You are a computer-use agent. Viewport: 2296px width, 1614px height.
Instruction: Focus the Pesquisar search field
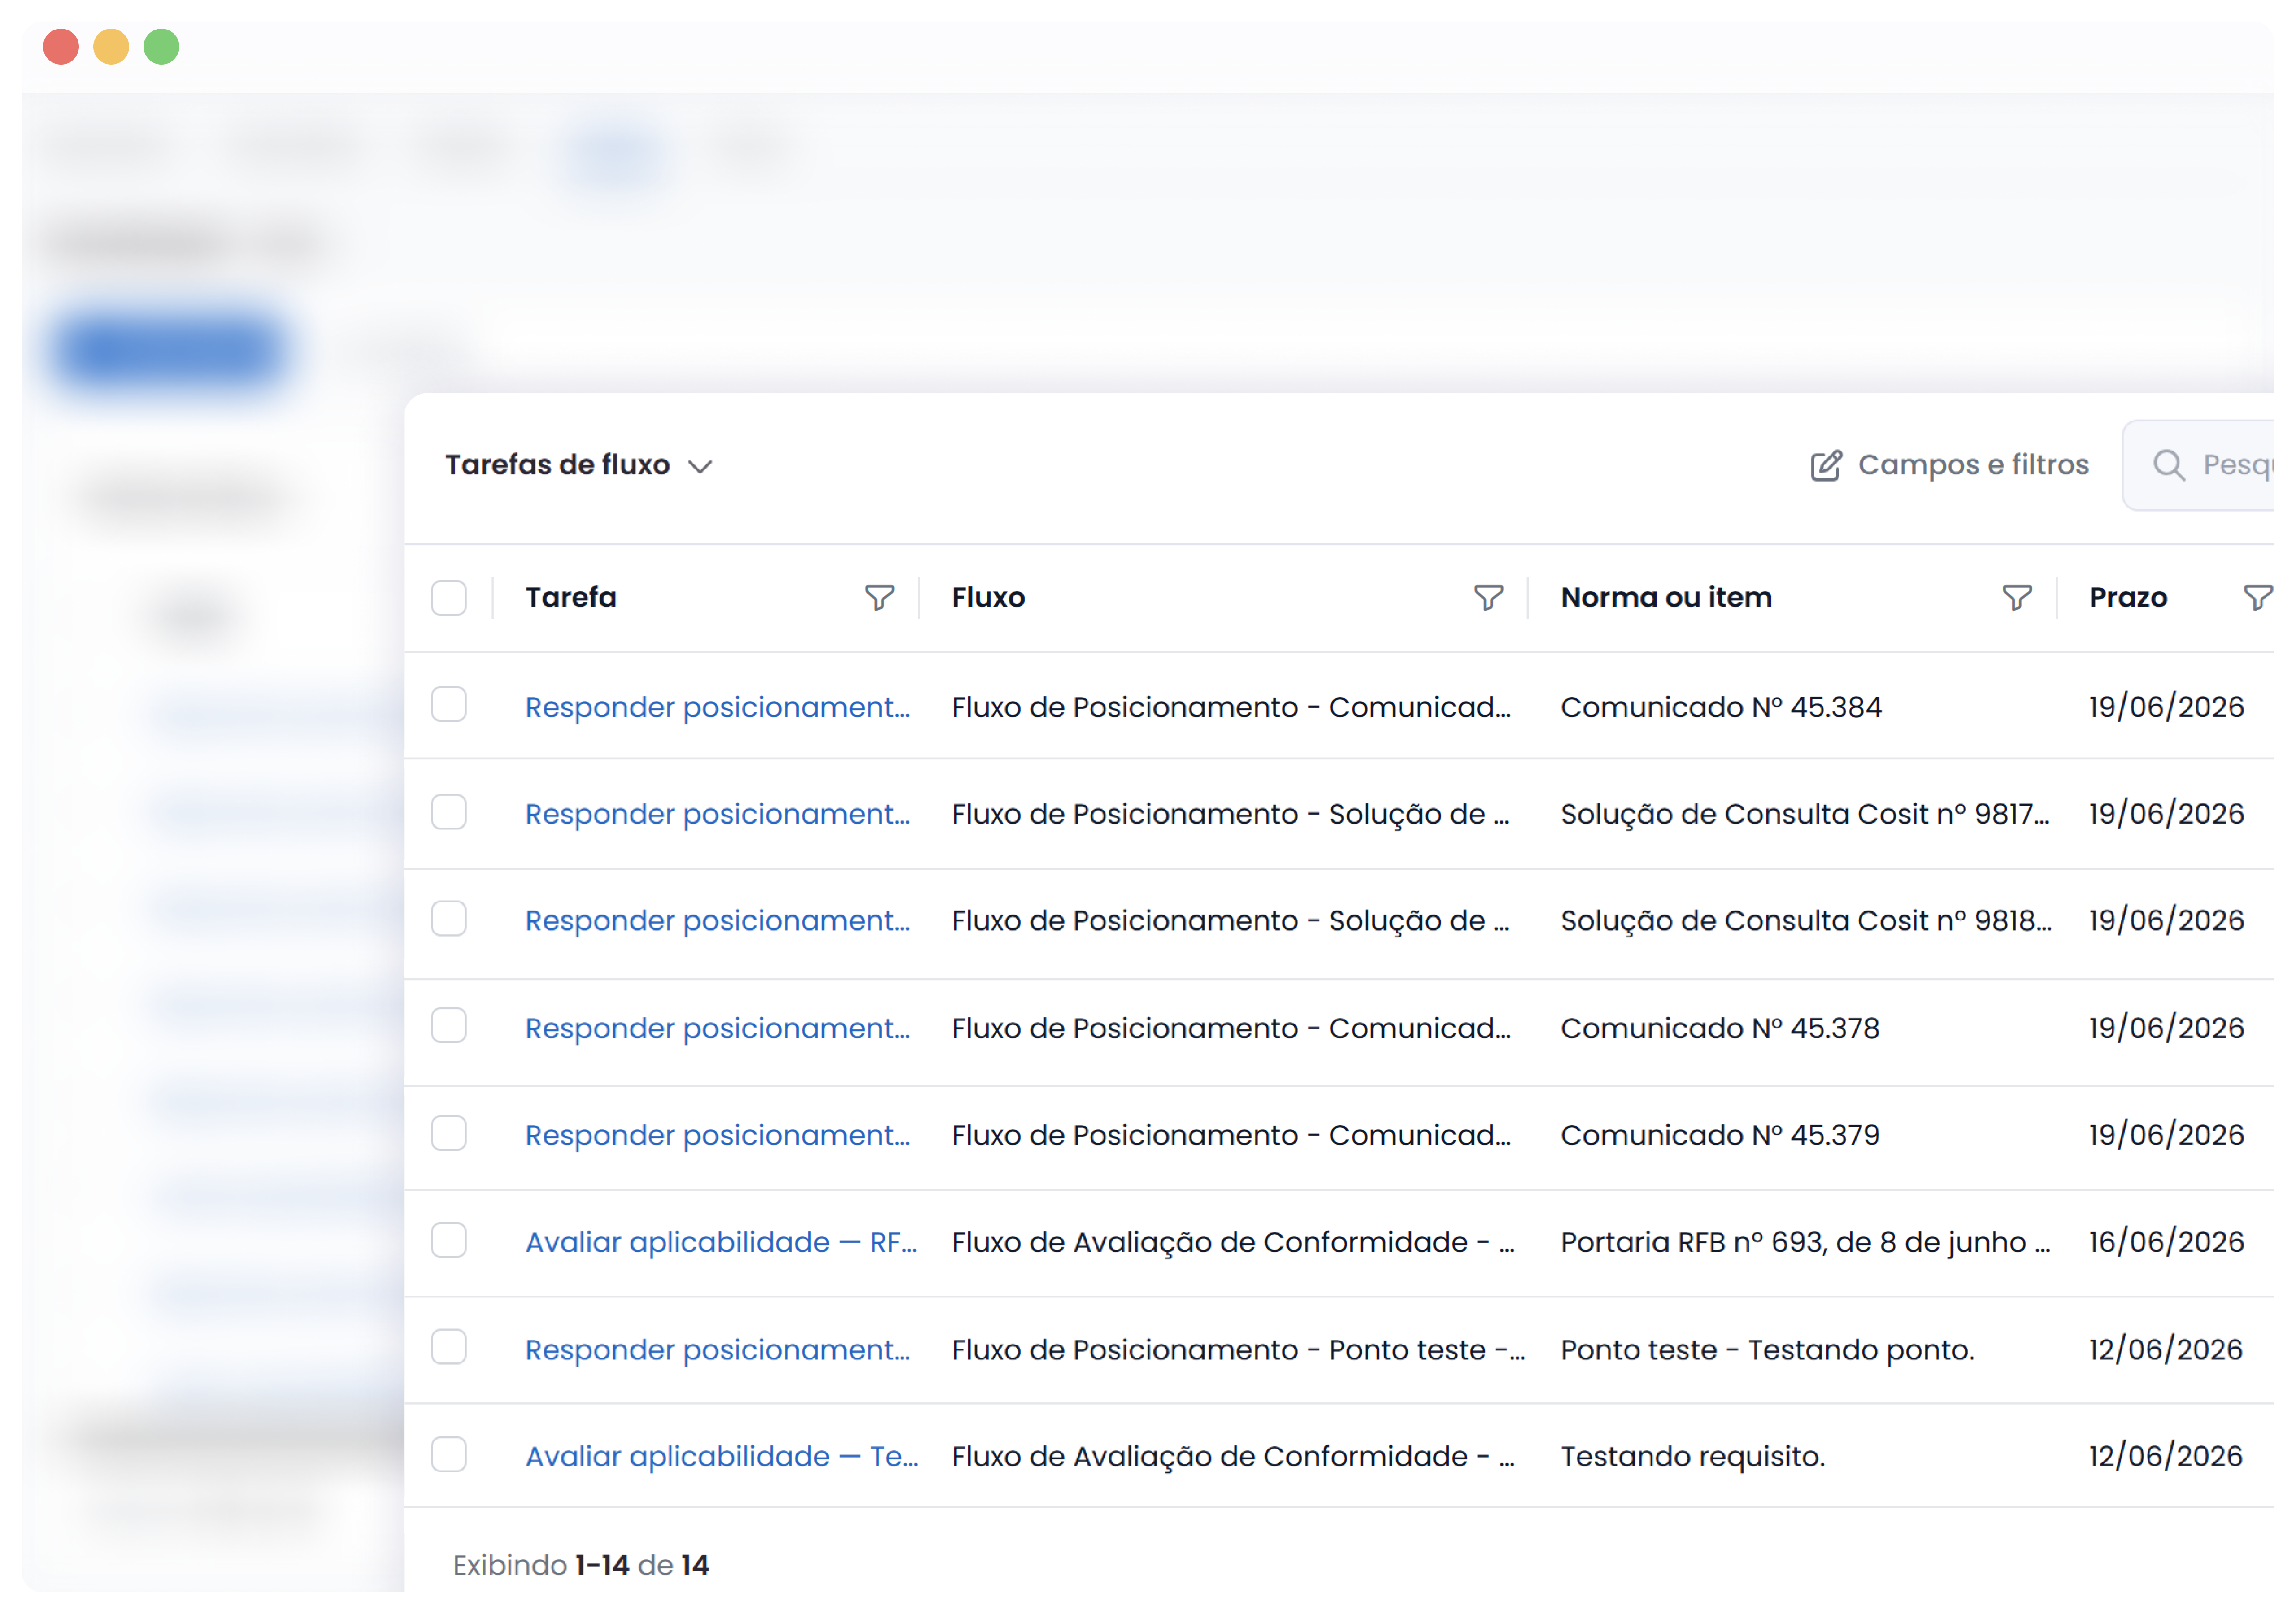click(2198, 465)
